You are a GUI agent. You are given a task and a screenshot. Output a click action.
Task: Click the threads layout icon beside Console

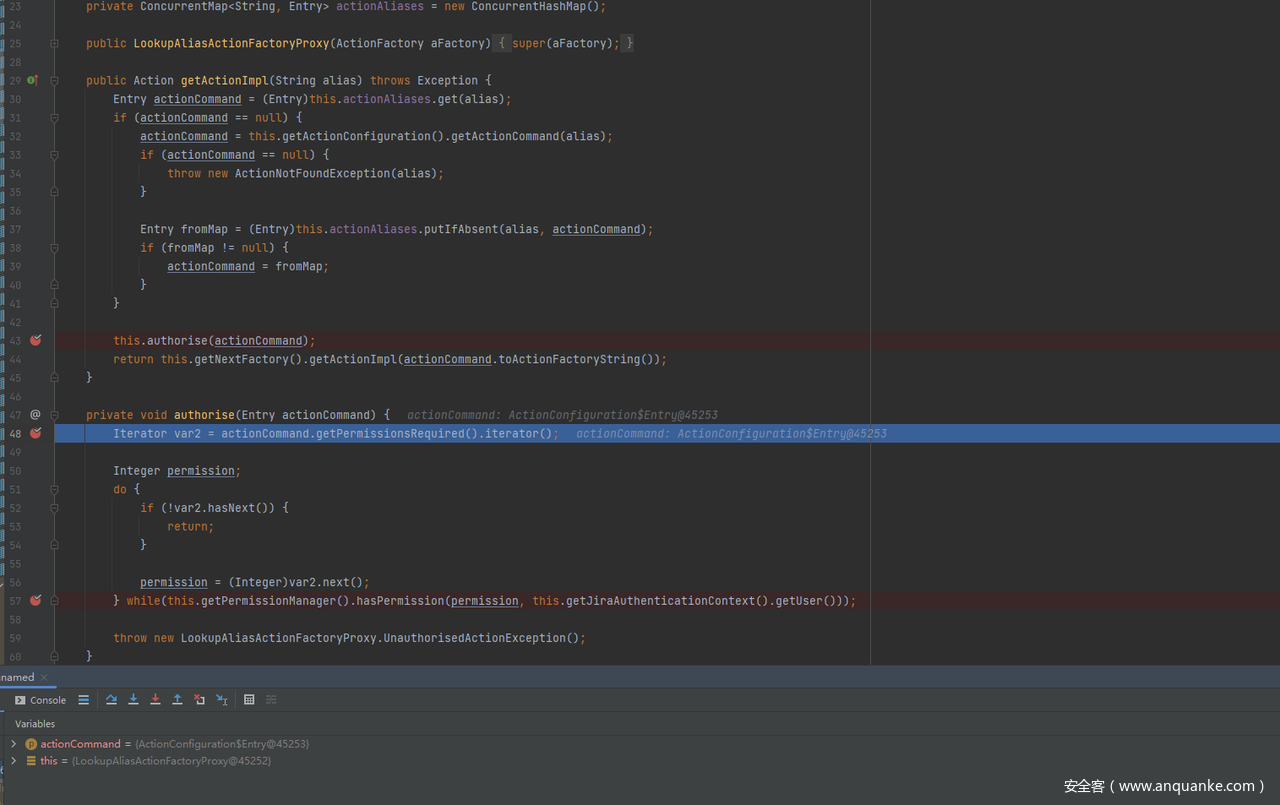click(84, 700)
